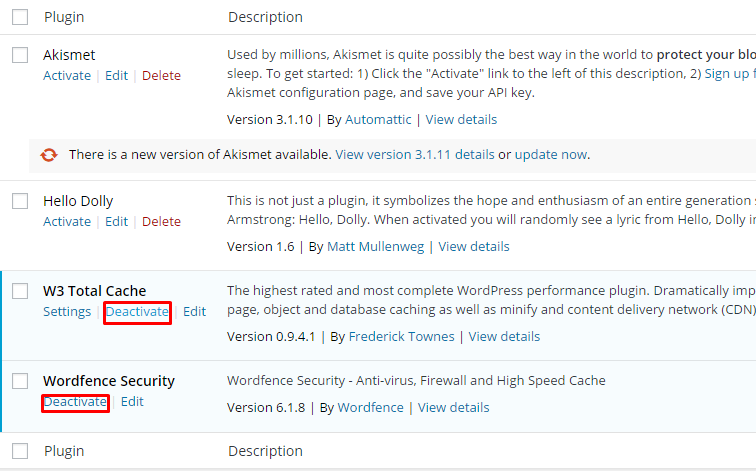Toggle the select-all checkbox in footer

20,451
